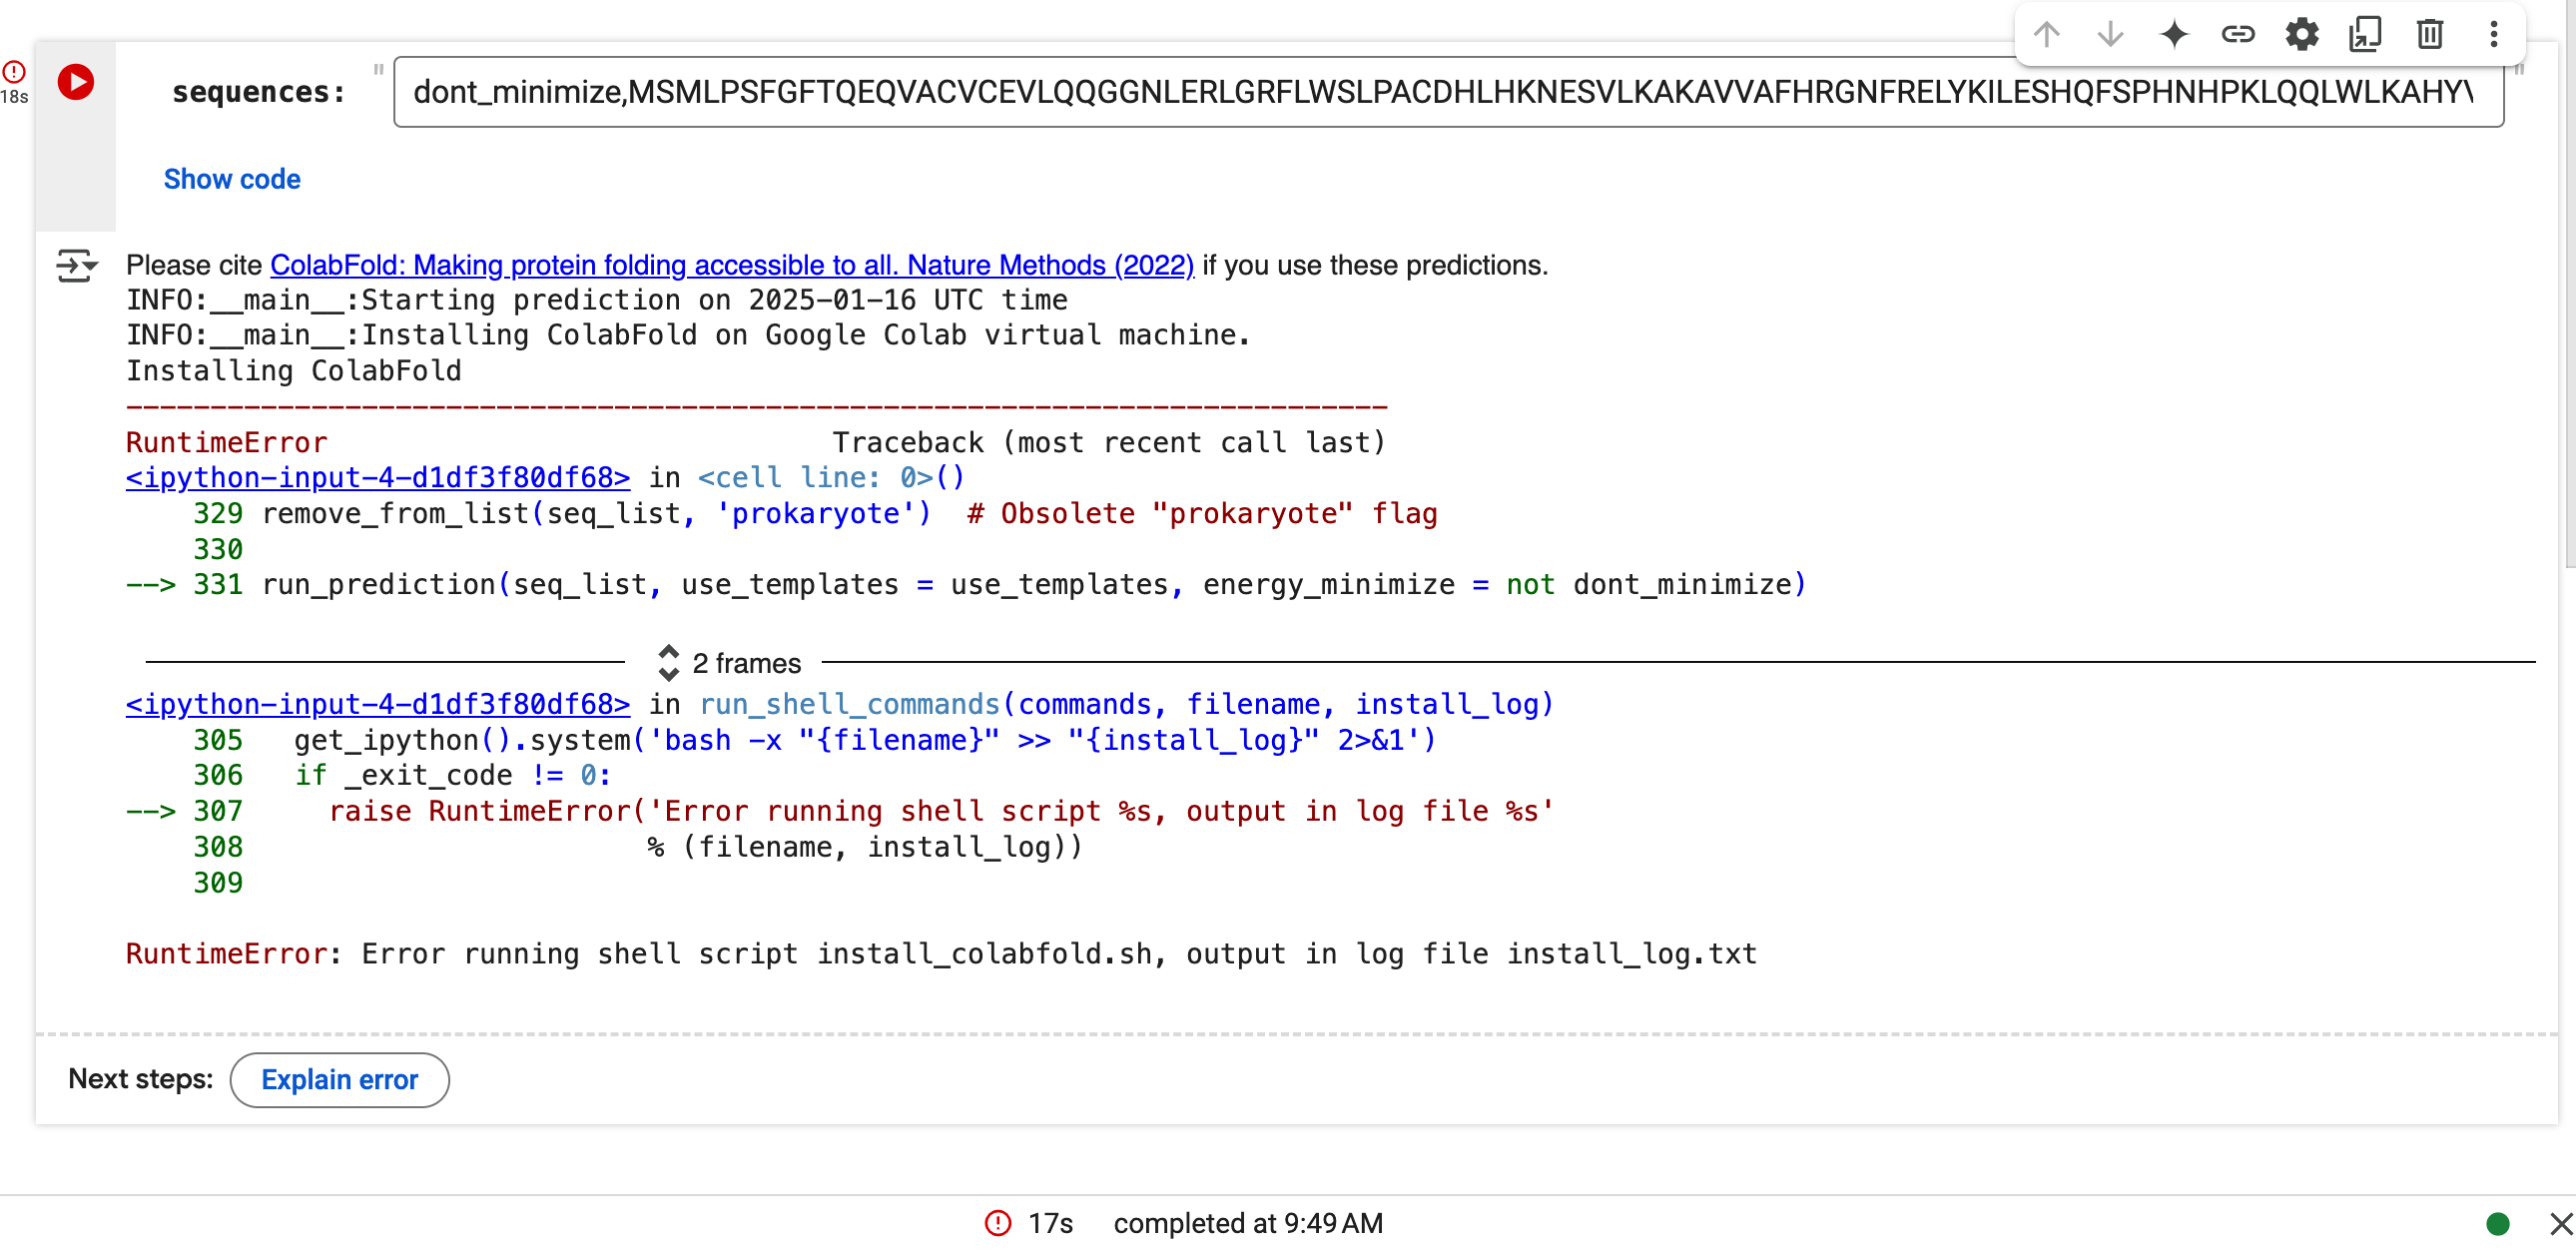Click the Explain error button
Viewport: 2576px width, 1250px height.
tap(339, 1080)
